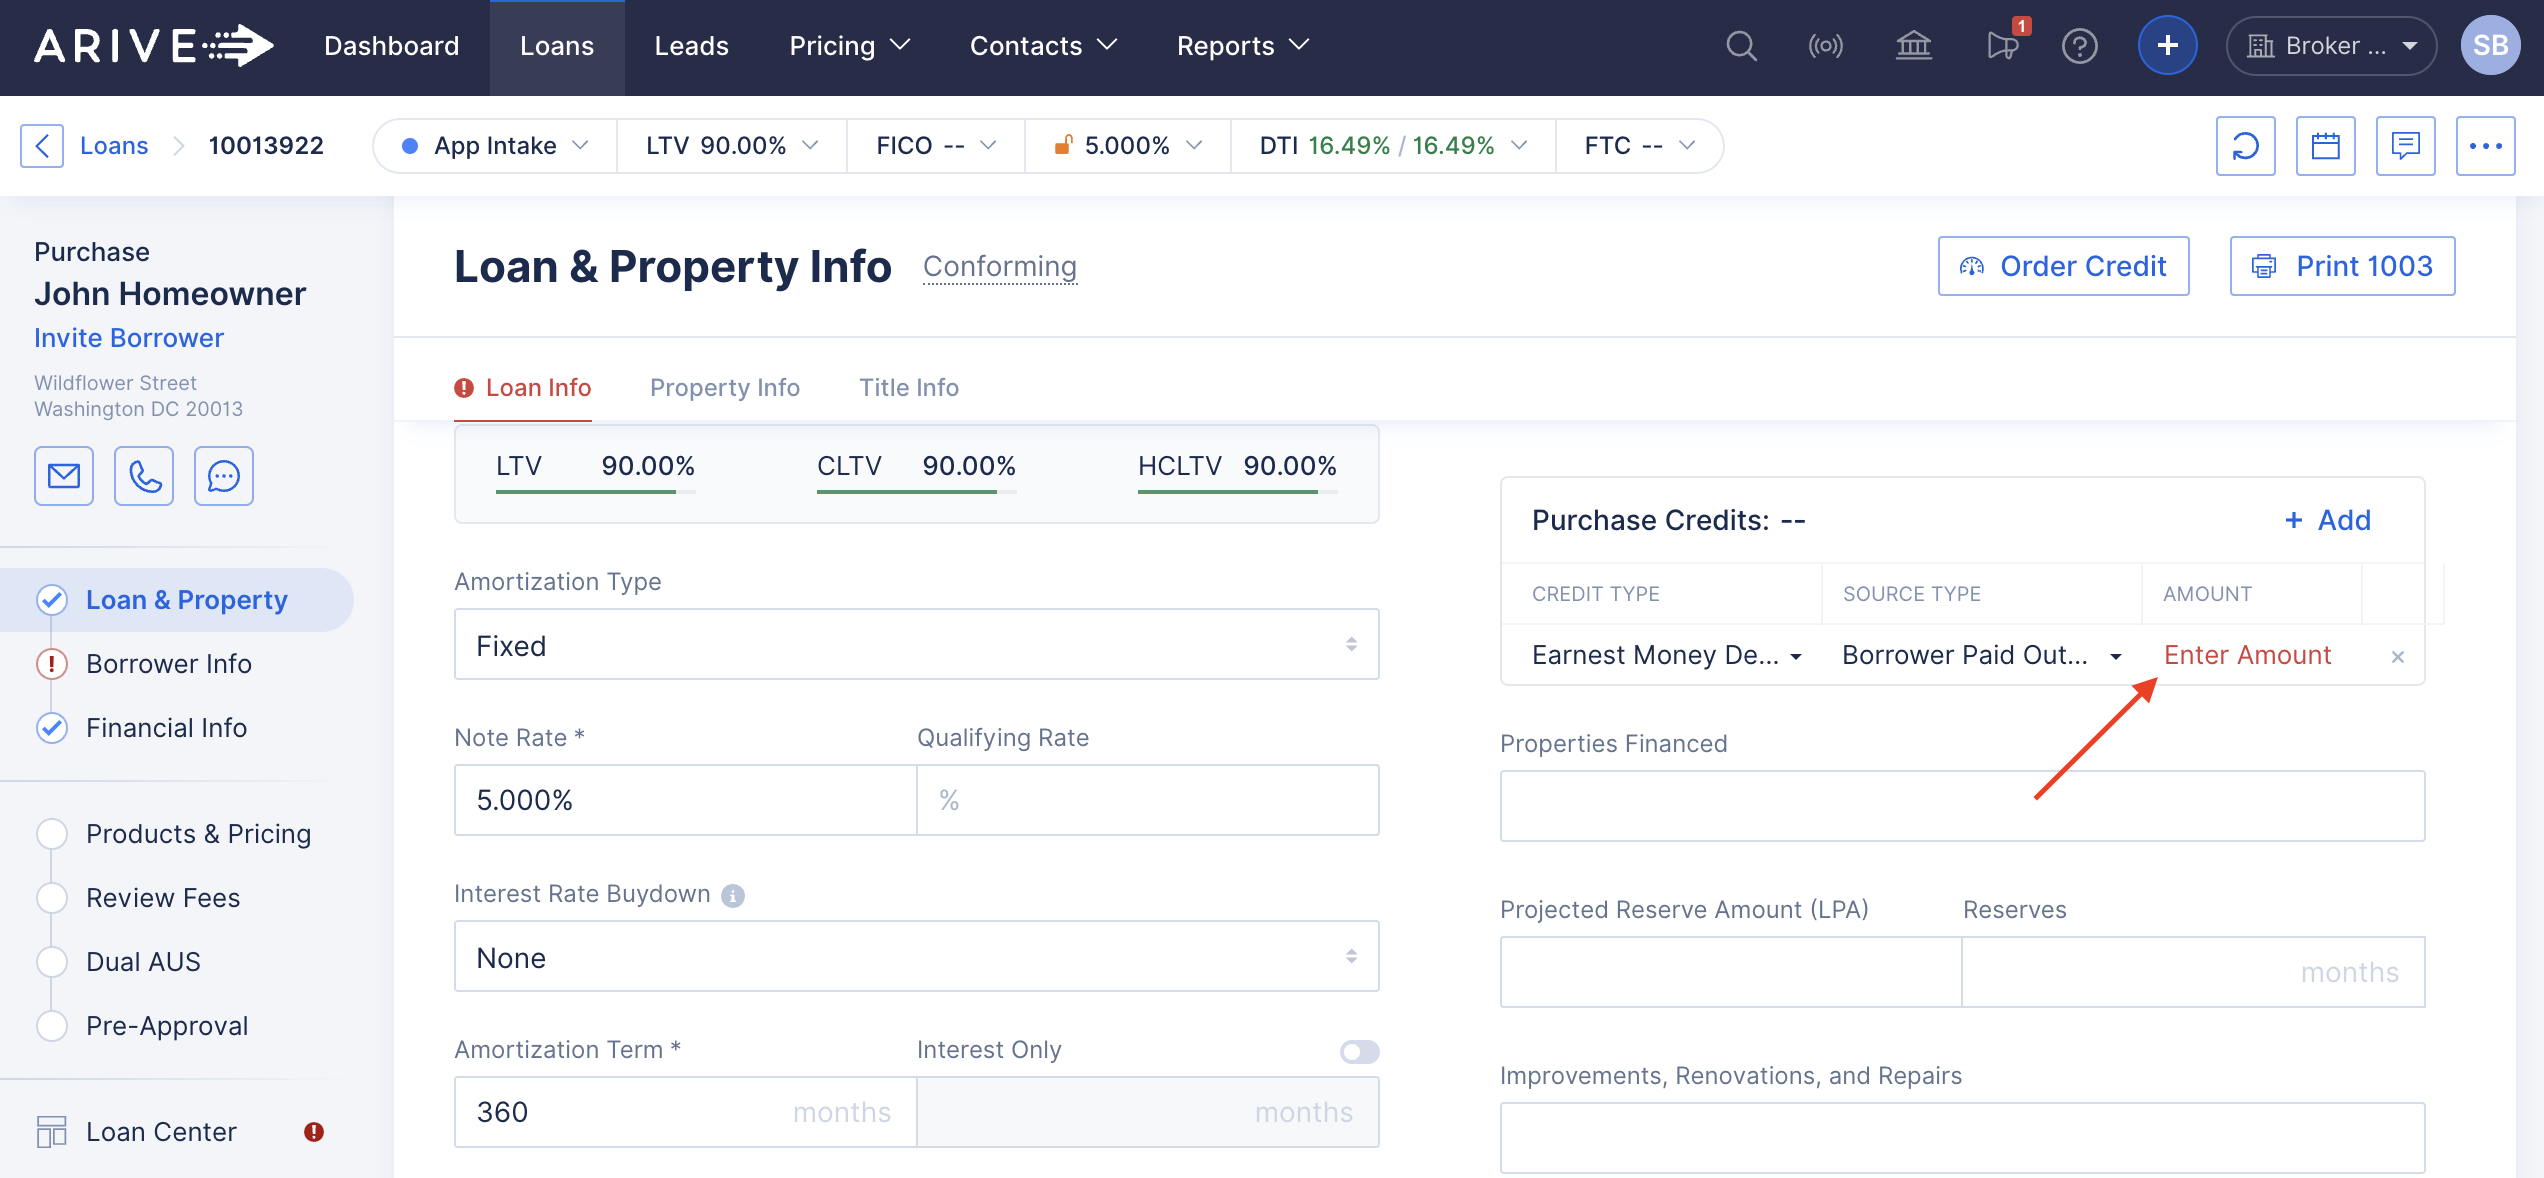This screenshot has width=2544, height=1178.
Task: Click the phone call borrower icon
Action: tap(144, 476)
